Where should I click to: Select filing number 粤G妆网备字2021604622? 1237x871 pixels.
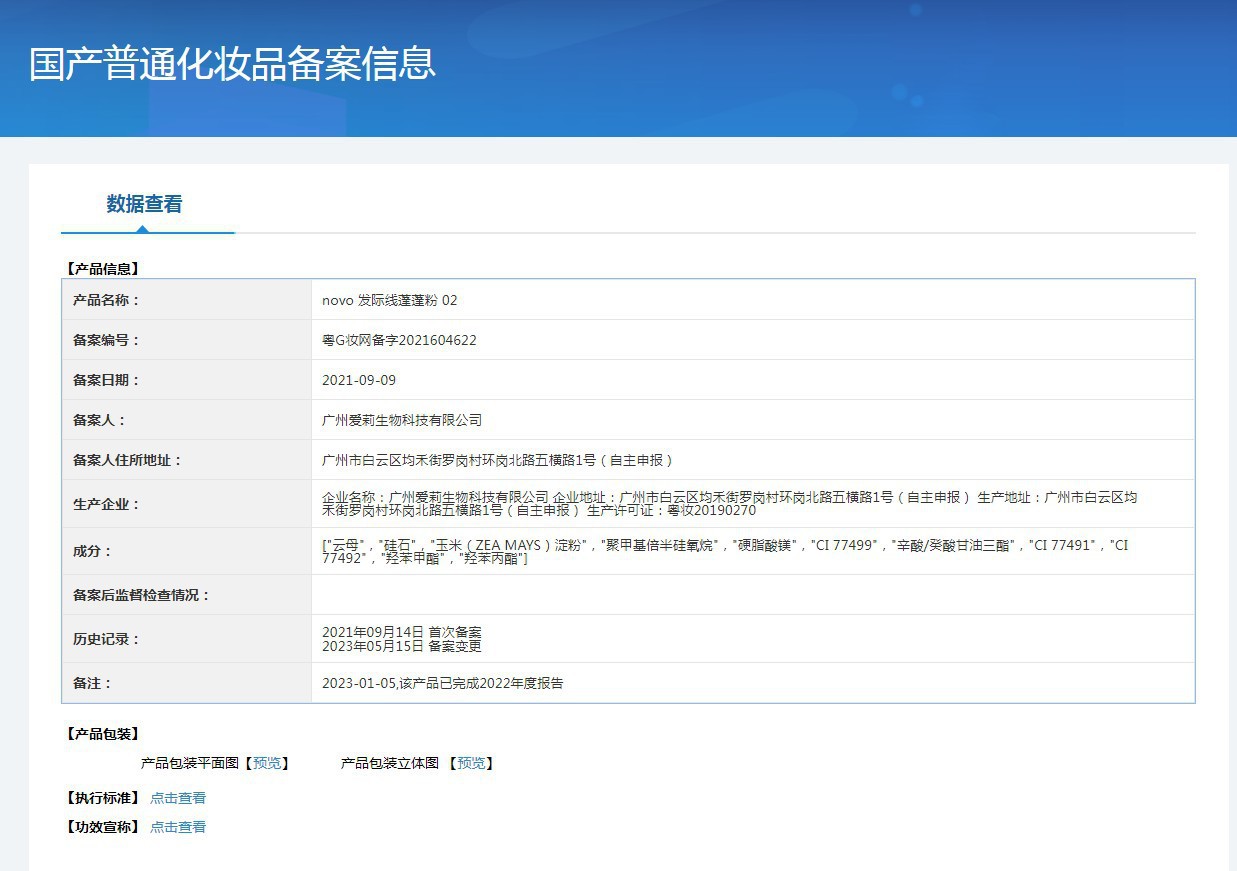(x=399, y=340)
